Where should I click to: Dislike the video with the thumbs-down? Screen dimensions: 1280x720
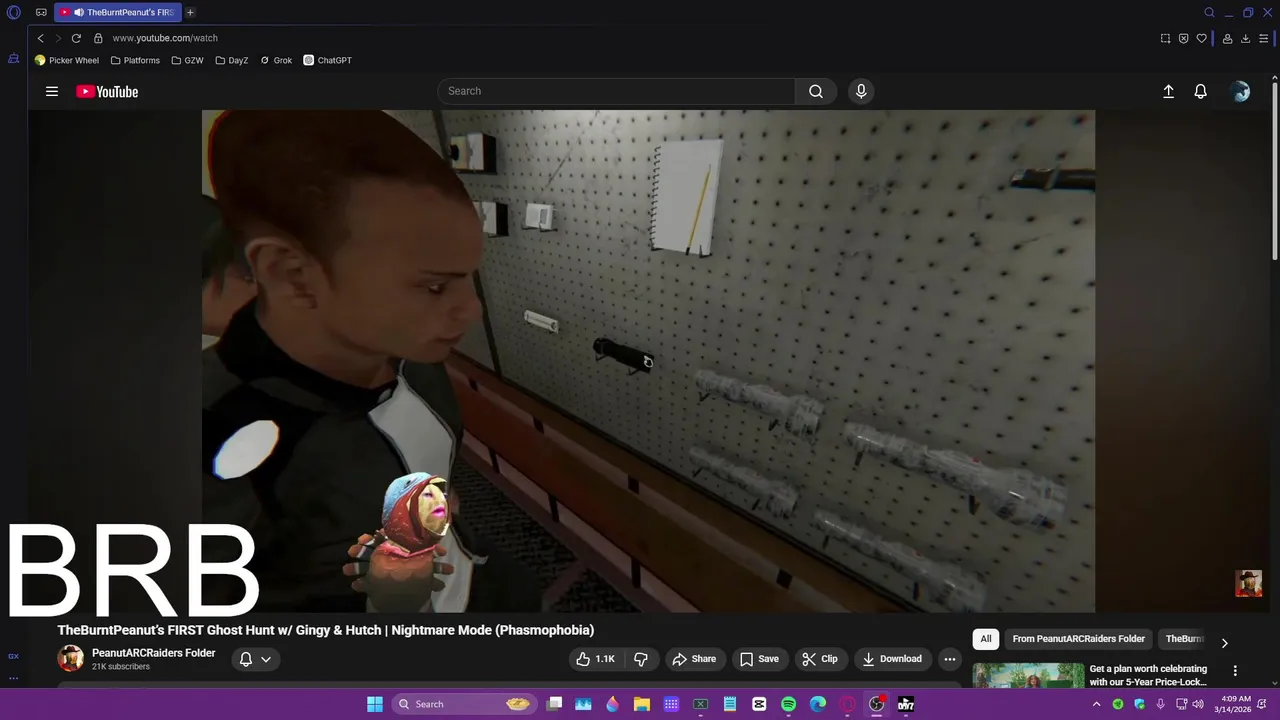641,659
